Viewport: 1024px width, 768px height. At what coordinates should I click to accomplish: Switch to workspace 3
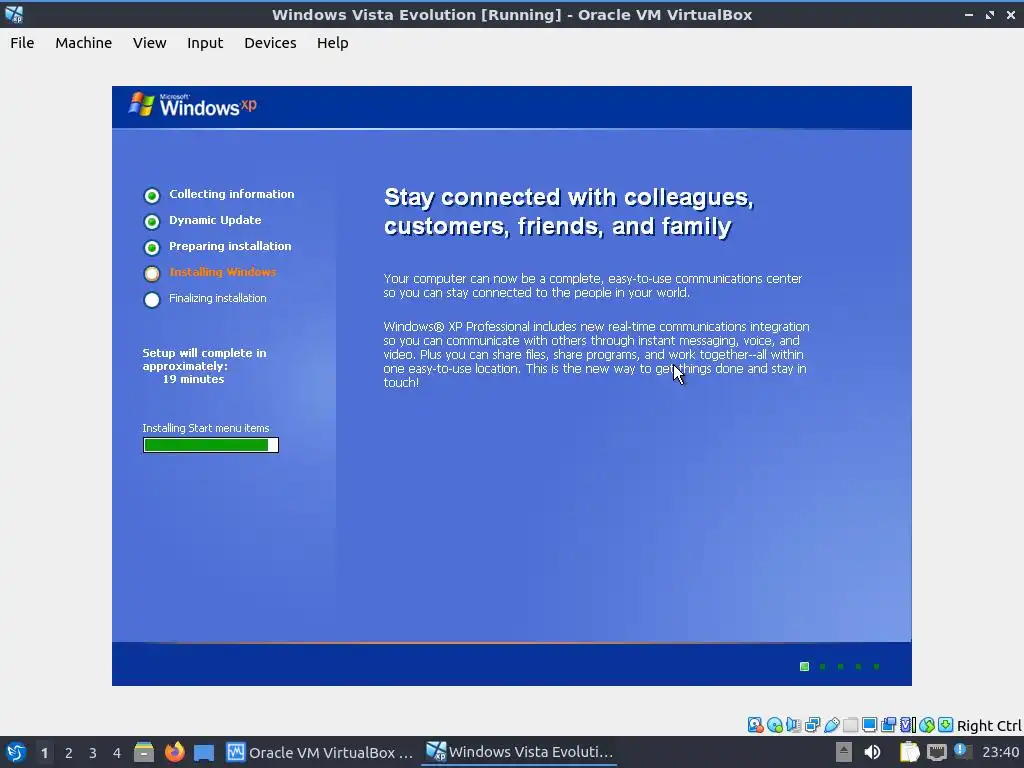point(93,753)
